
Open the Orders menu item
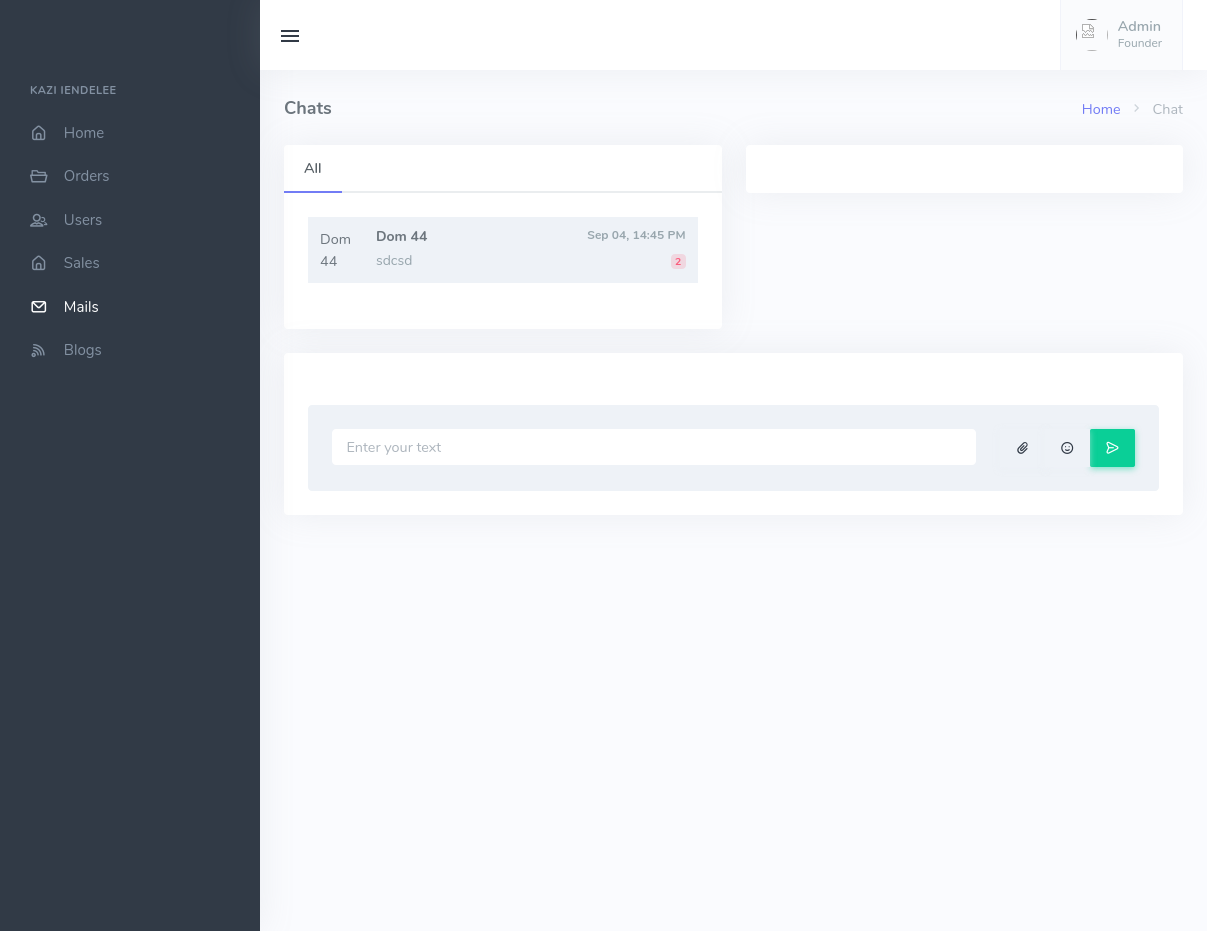(x=86, y=176)
